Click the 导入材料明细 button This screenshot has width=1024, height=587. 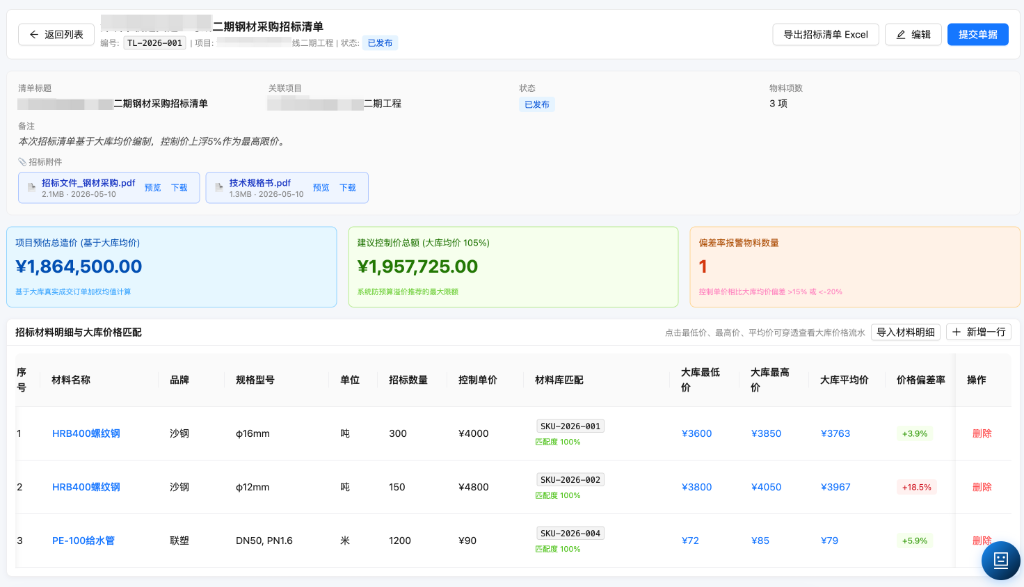[905, 332]
